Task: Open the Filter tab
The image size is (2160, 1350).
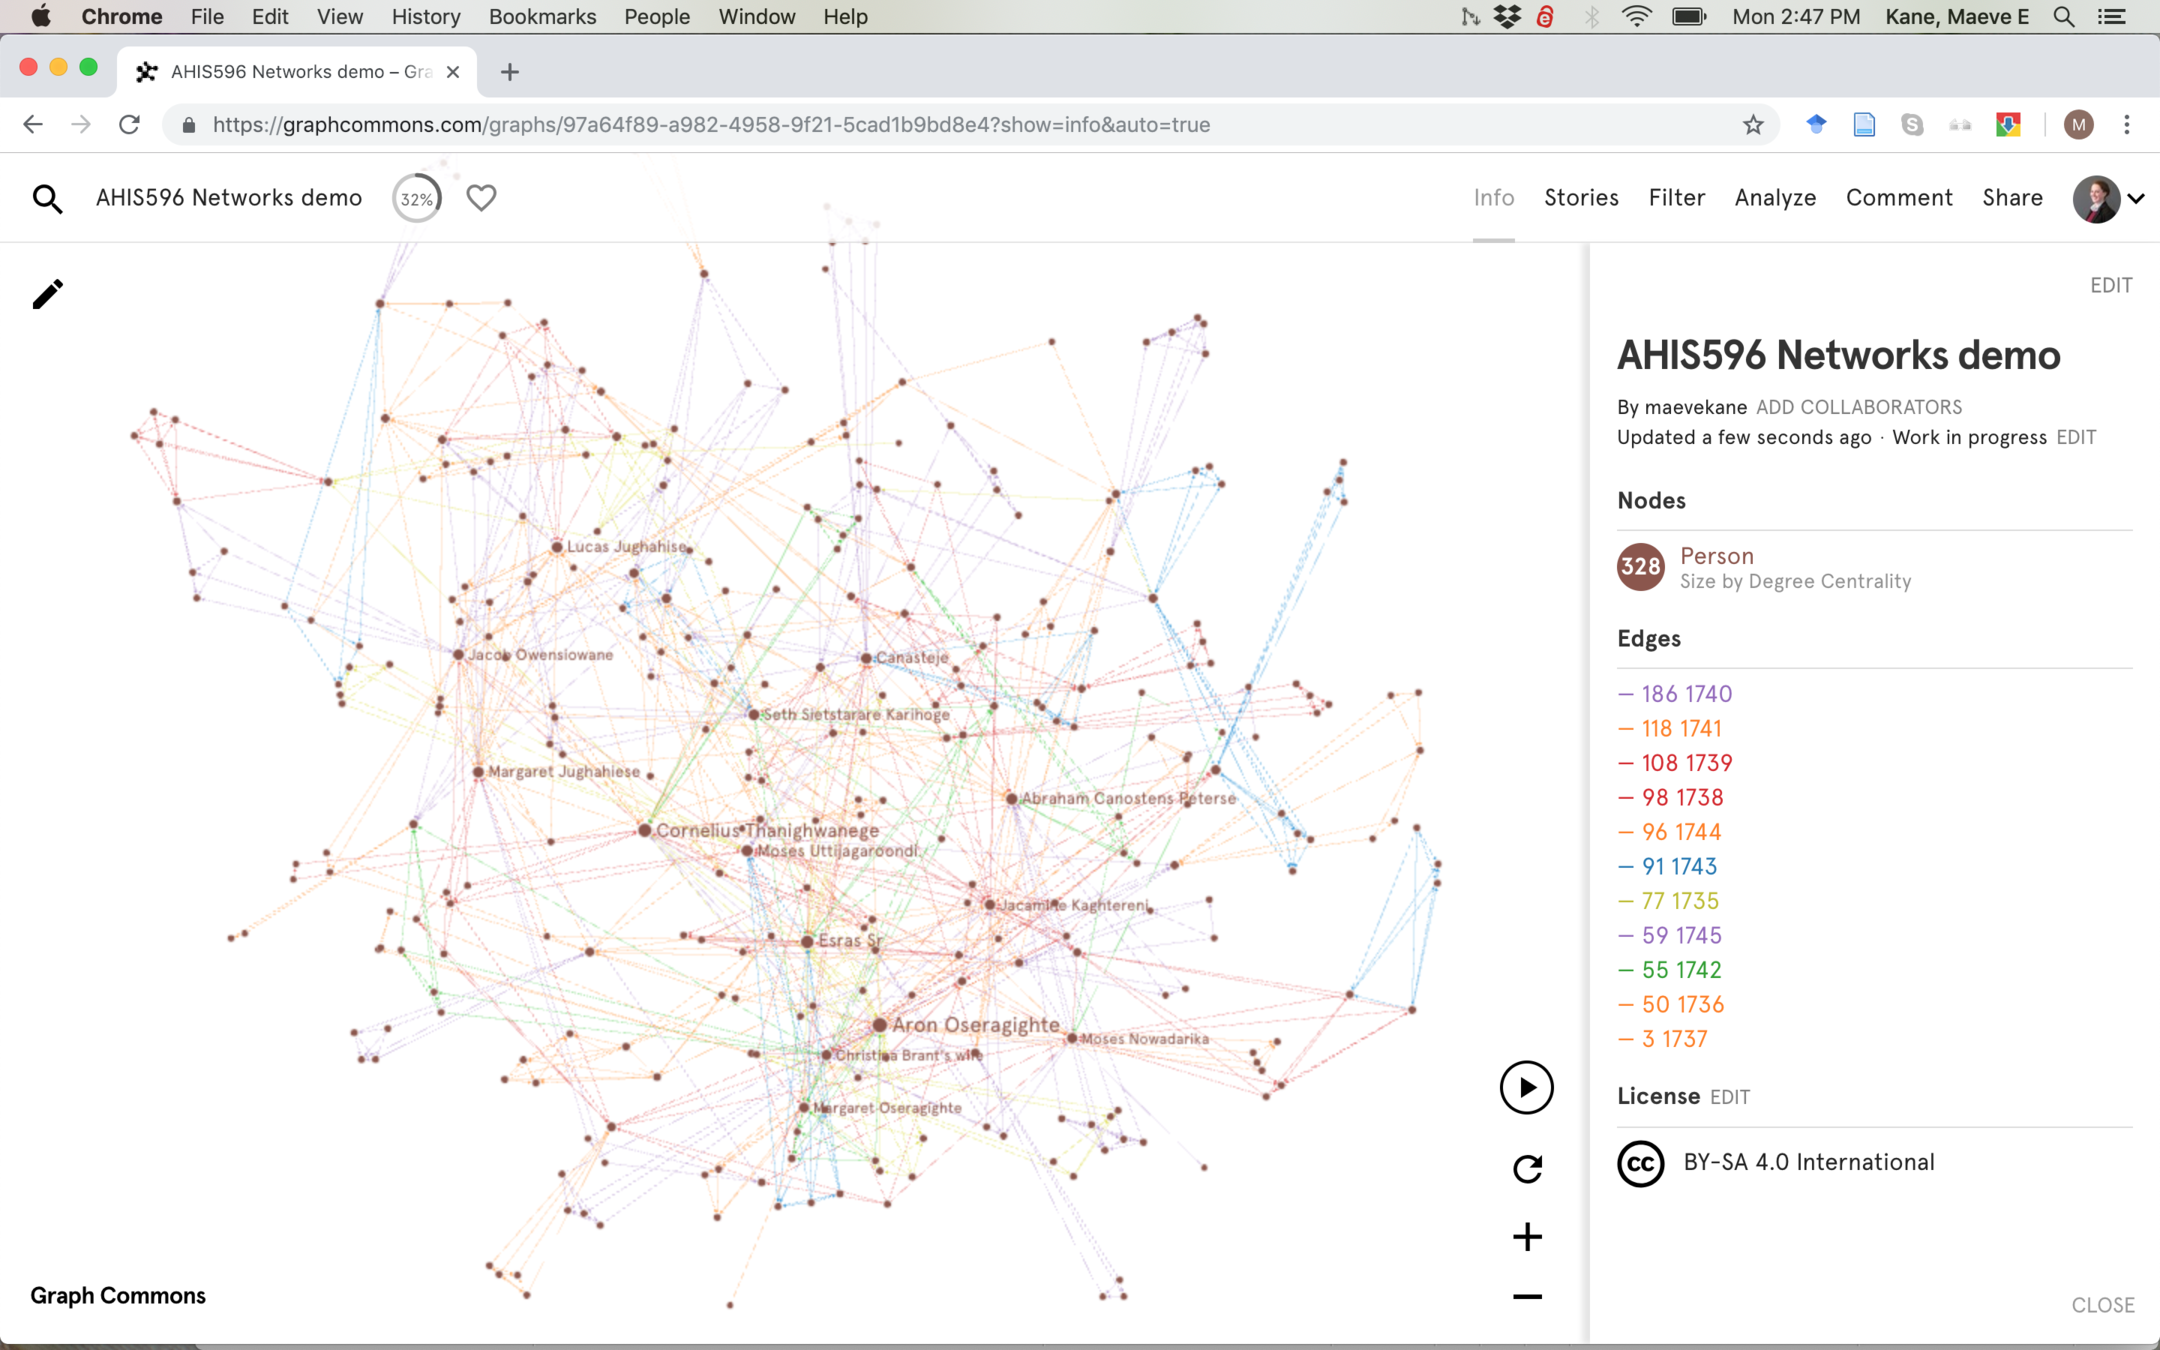Action: [x=1676, y=198]
